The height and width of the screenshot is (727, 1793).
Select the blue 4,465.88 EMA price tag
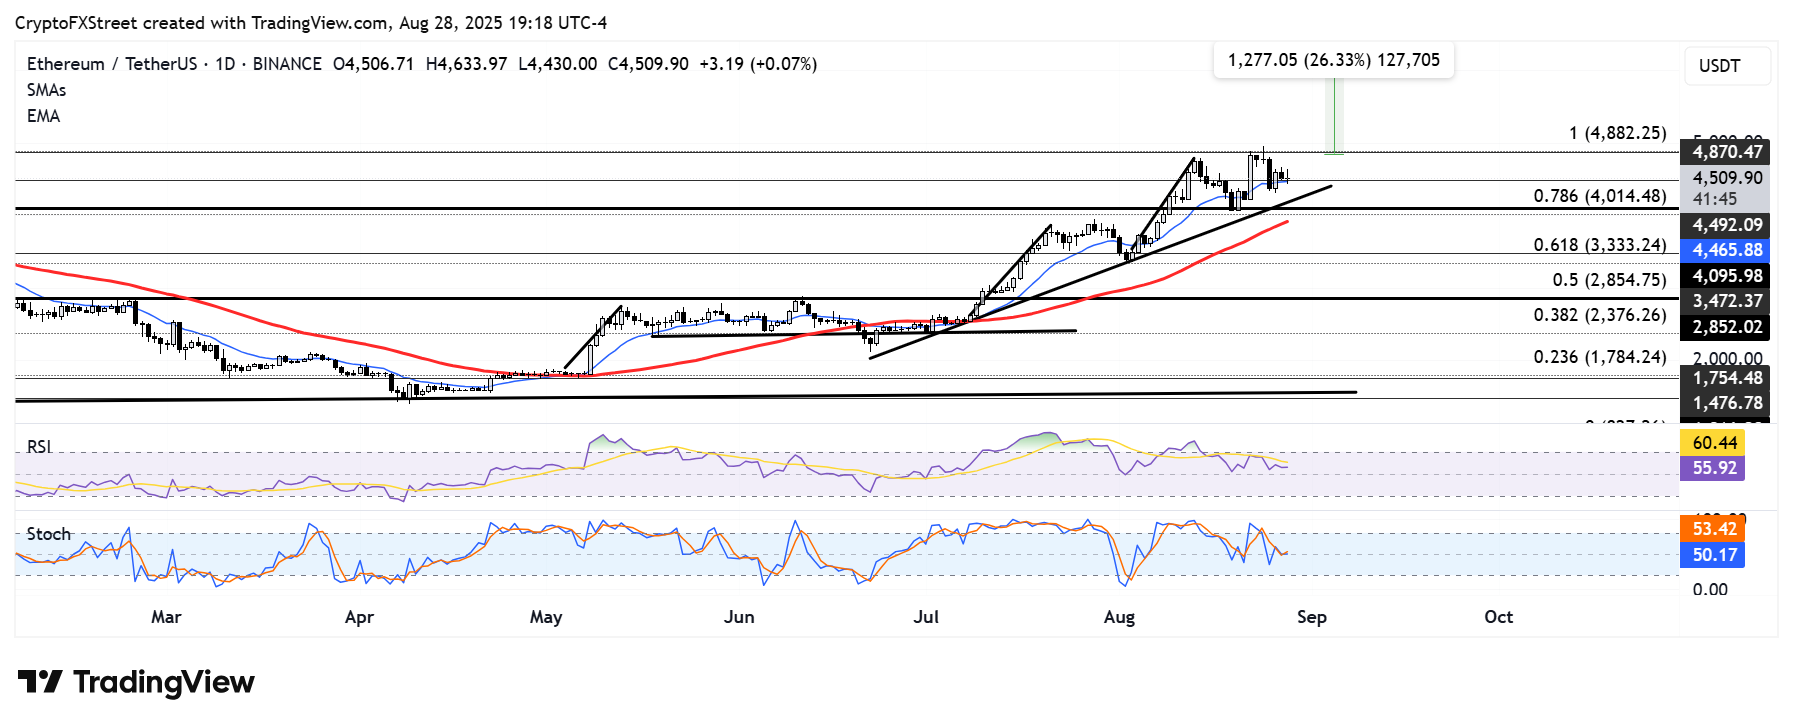(x=1727, y=250)
